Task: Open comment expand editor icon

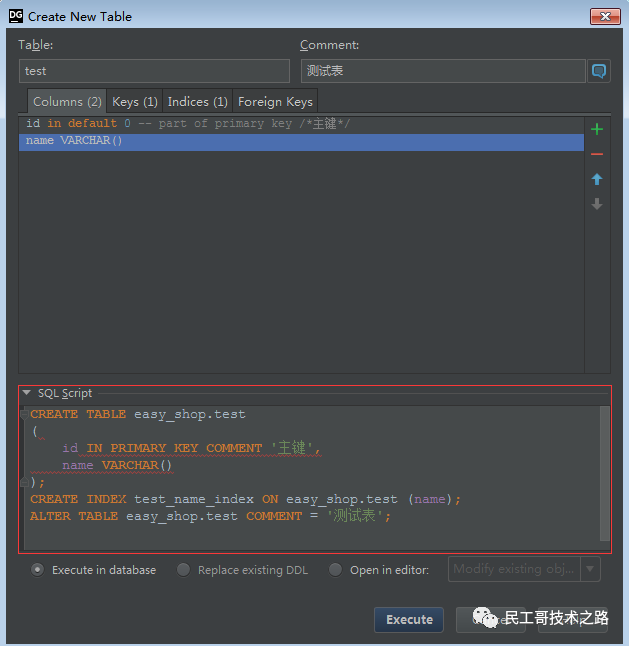Action: (599, 71)
